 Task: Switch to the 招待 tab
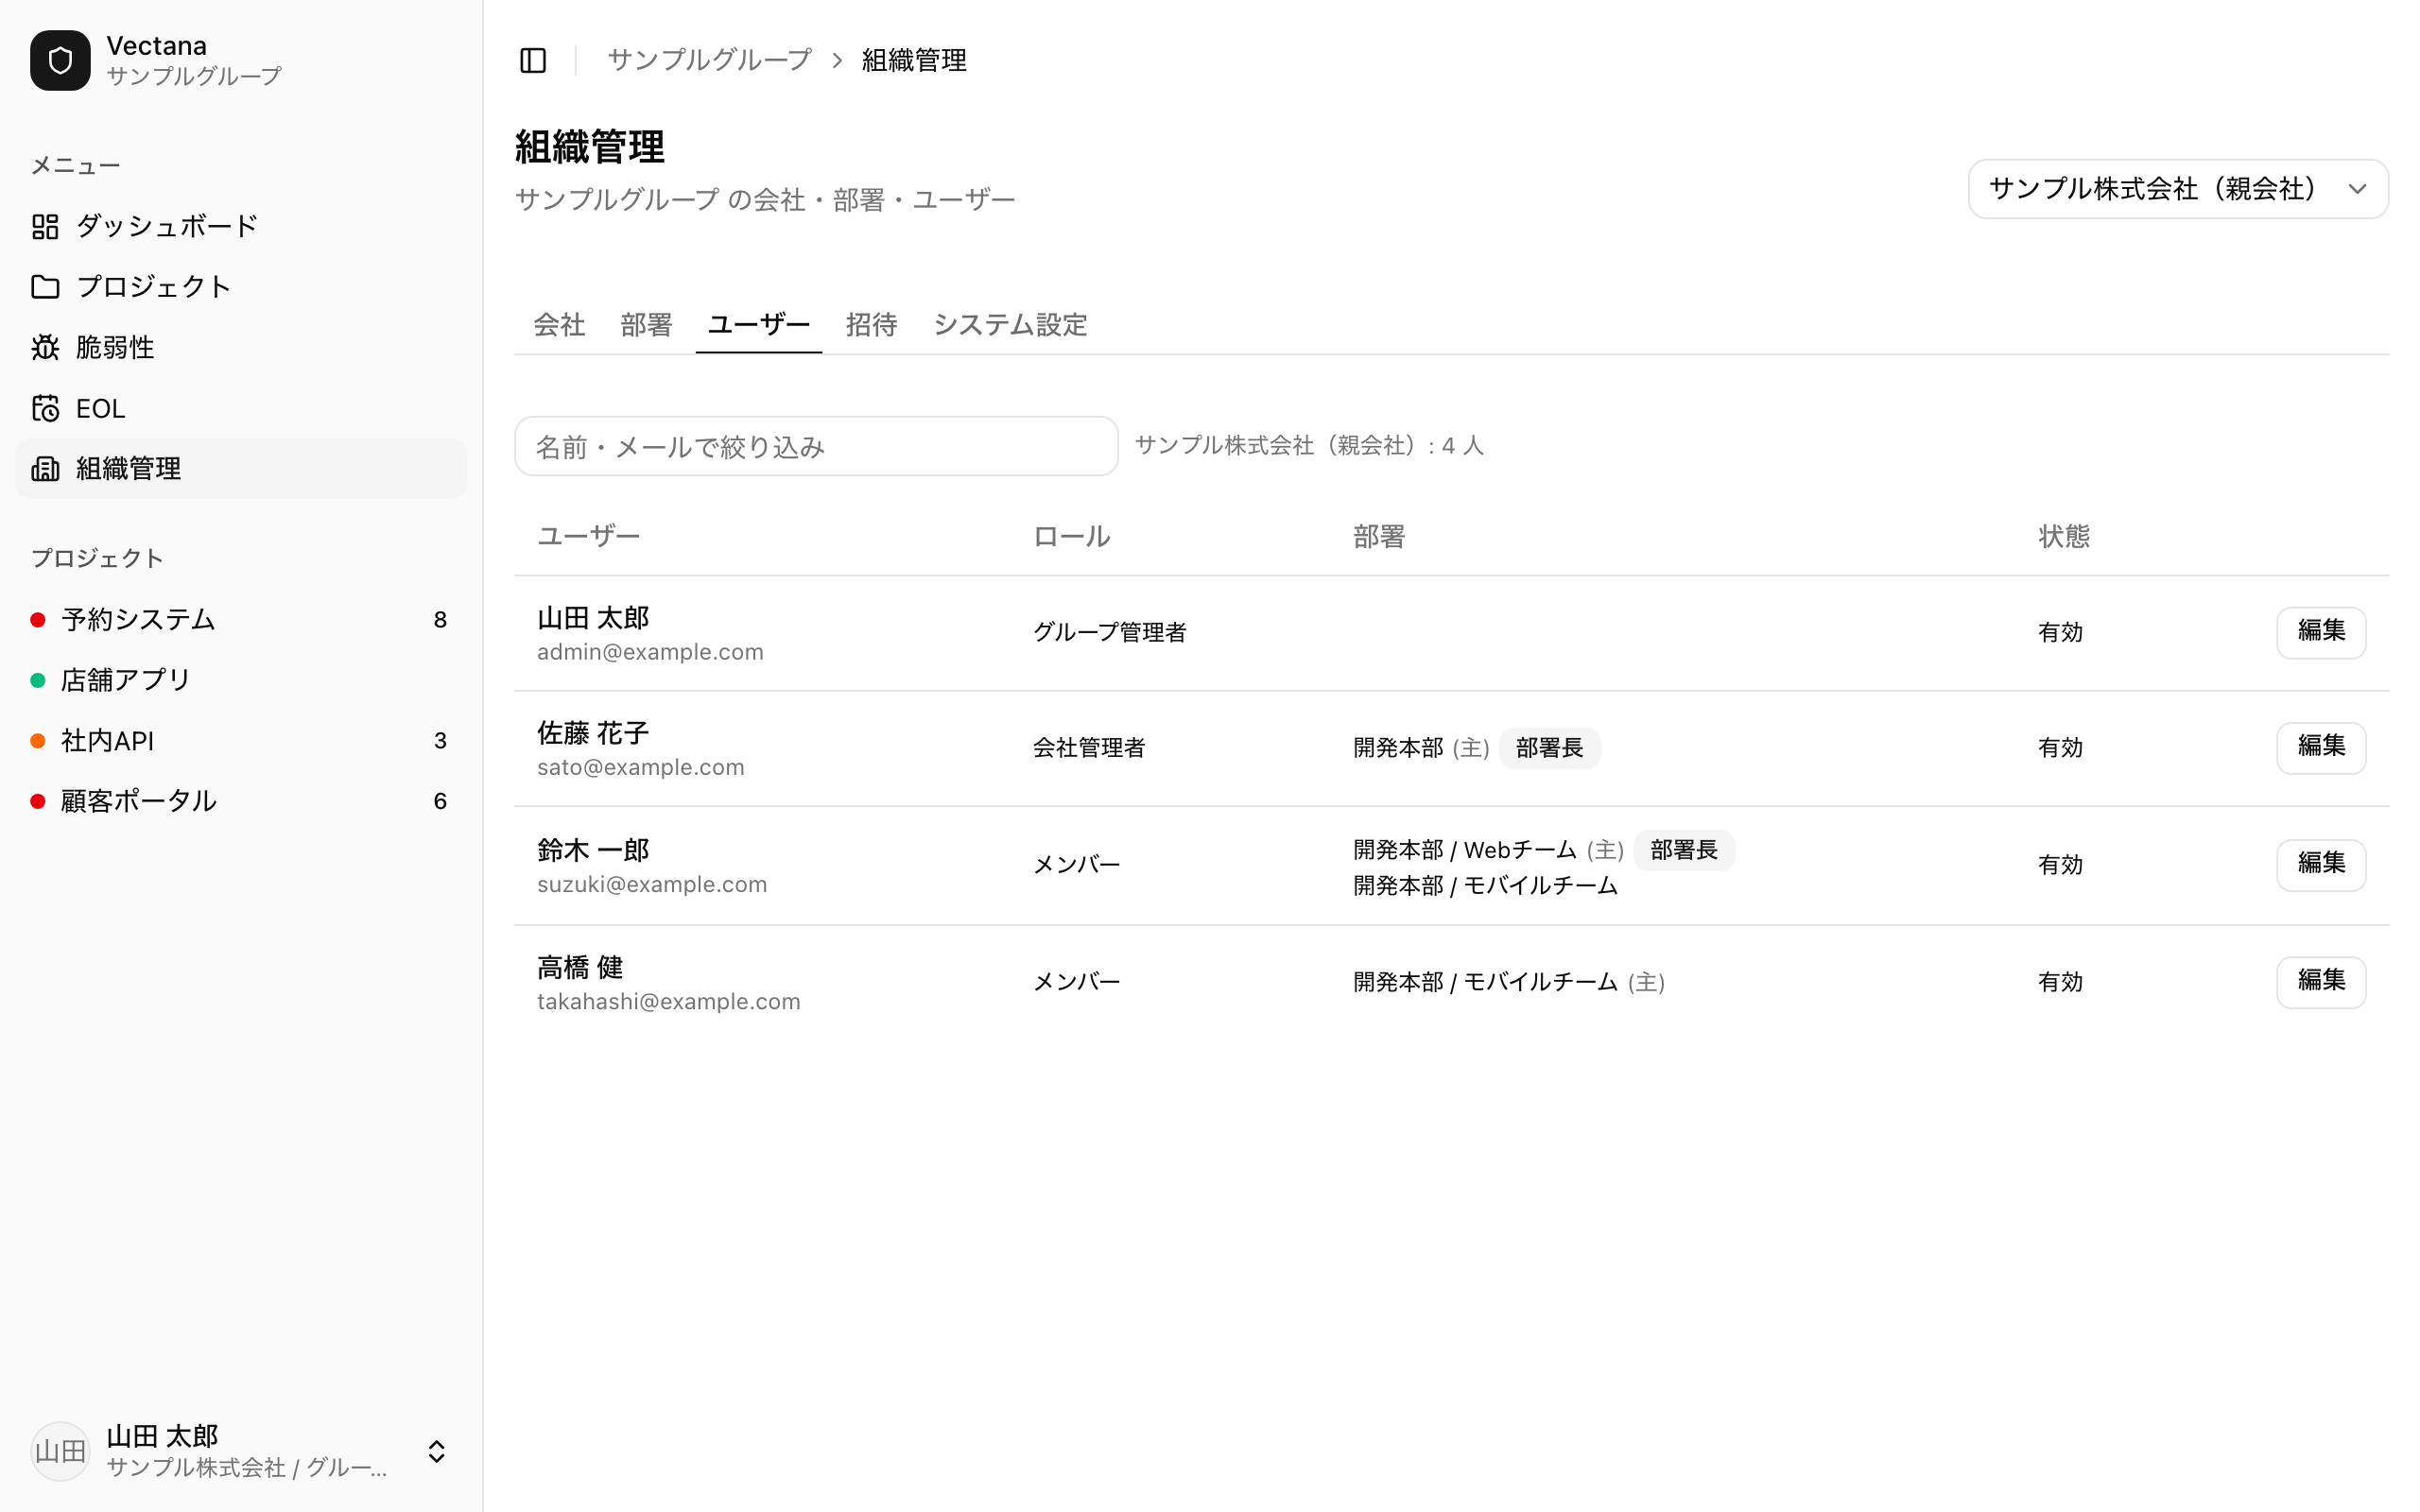(x=871, y=325)
